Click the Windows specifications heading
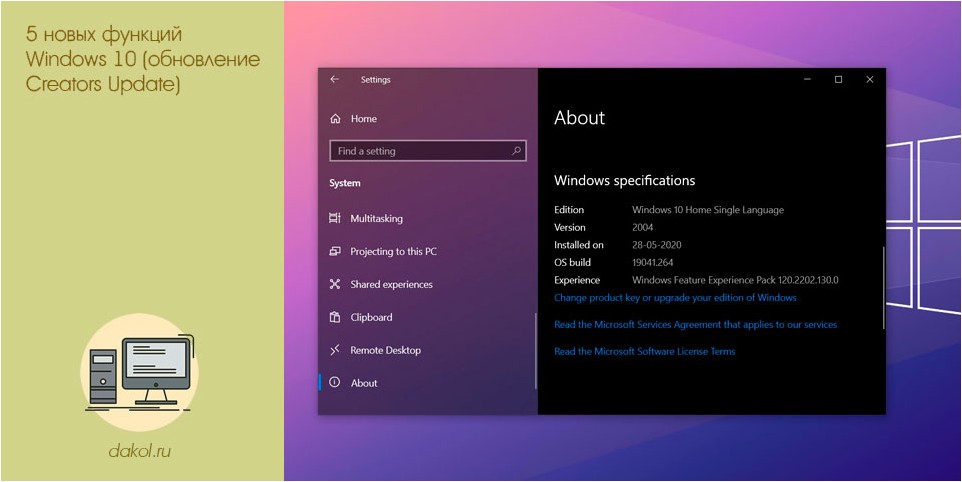The image size is (962, 482). click(625, 180)
